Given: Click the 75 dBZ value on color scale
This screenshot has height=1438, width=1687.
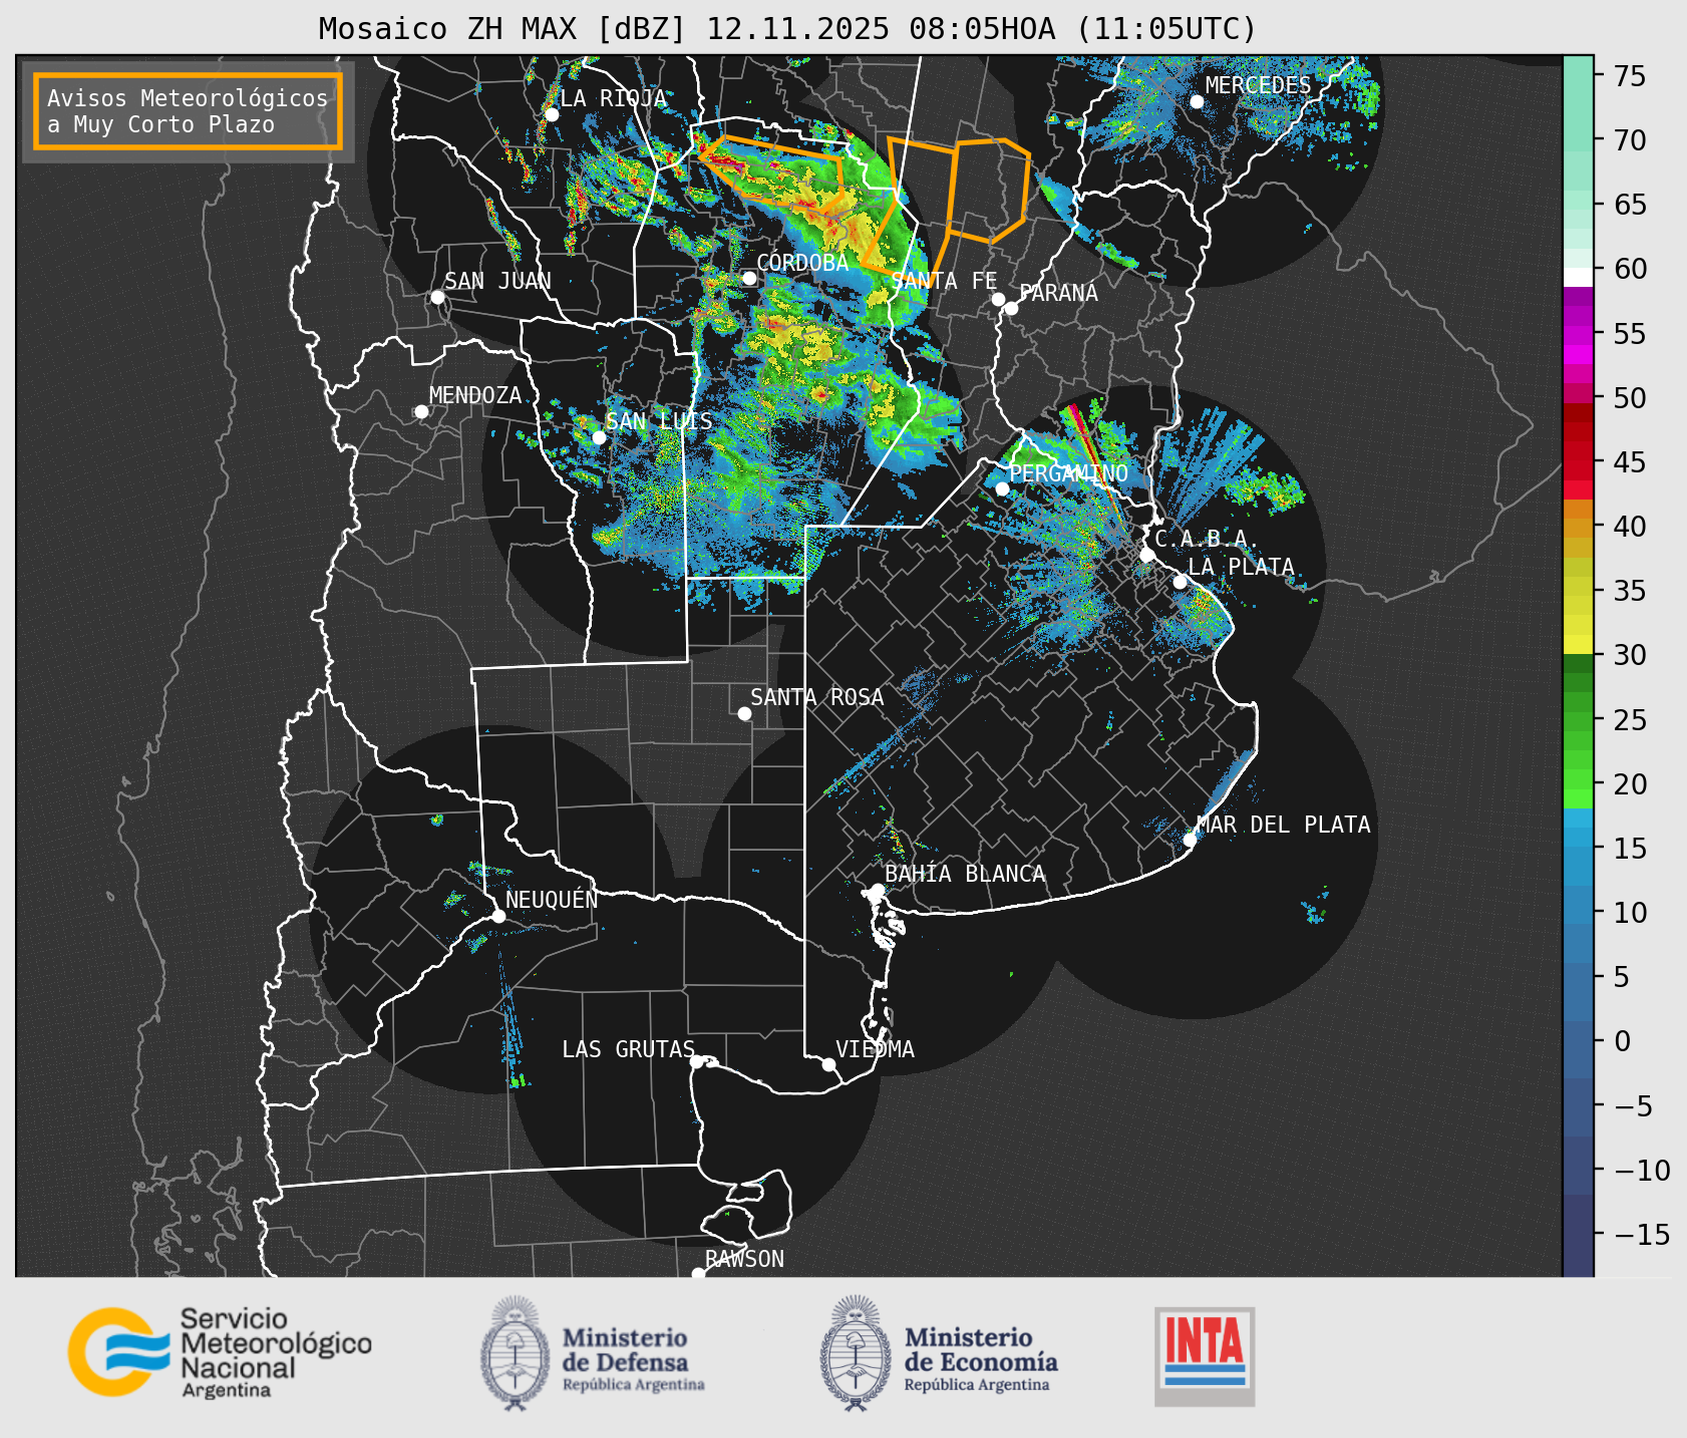Looking at the screenshot, I should click(1629, 76).
